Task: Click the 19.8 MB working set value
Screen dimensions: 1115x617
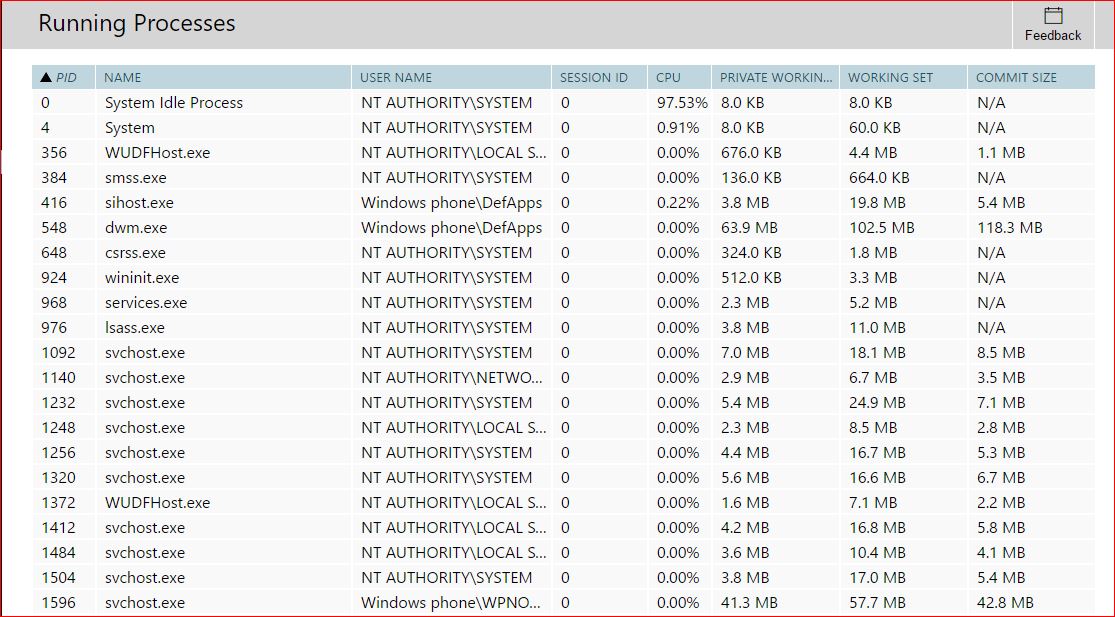Action: point(877,203)
